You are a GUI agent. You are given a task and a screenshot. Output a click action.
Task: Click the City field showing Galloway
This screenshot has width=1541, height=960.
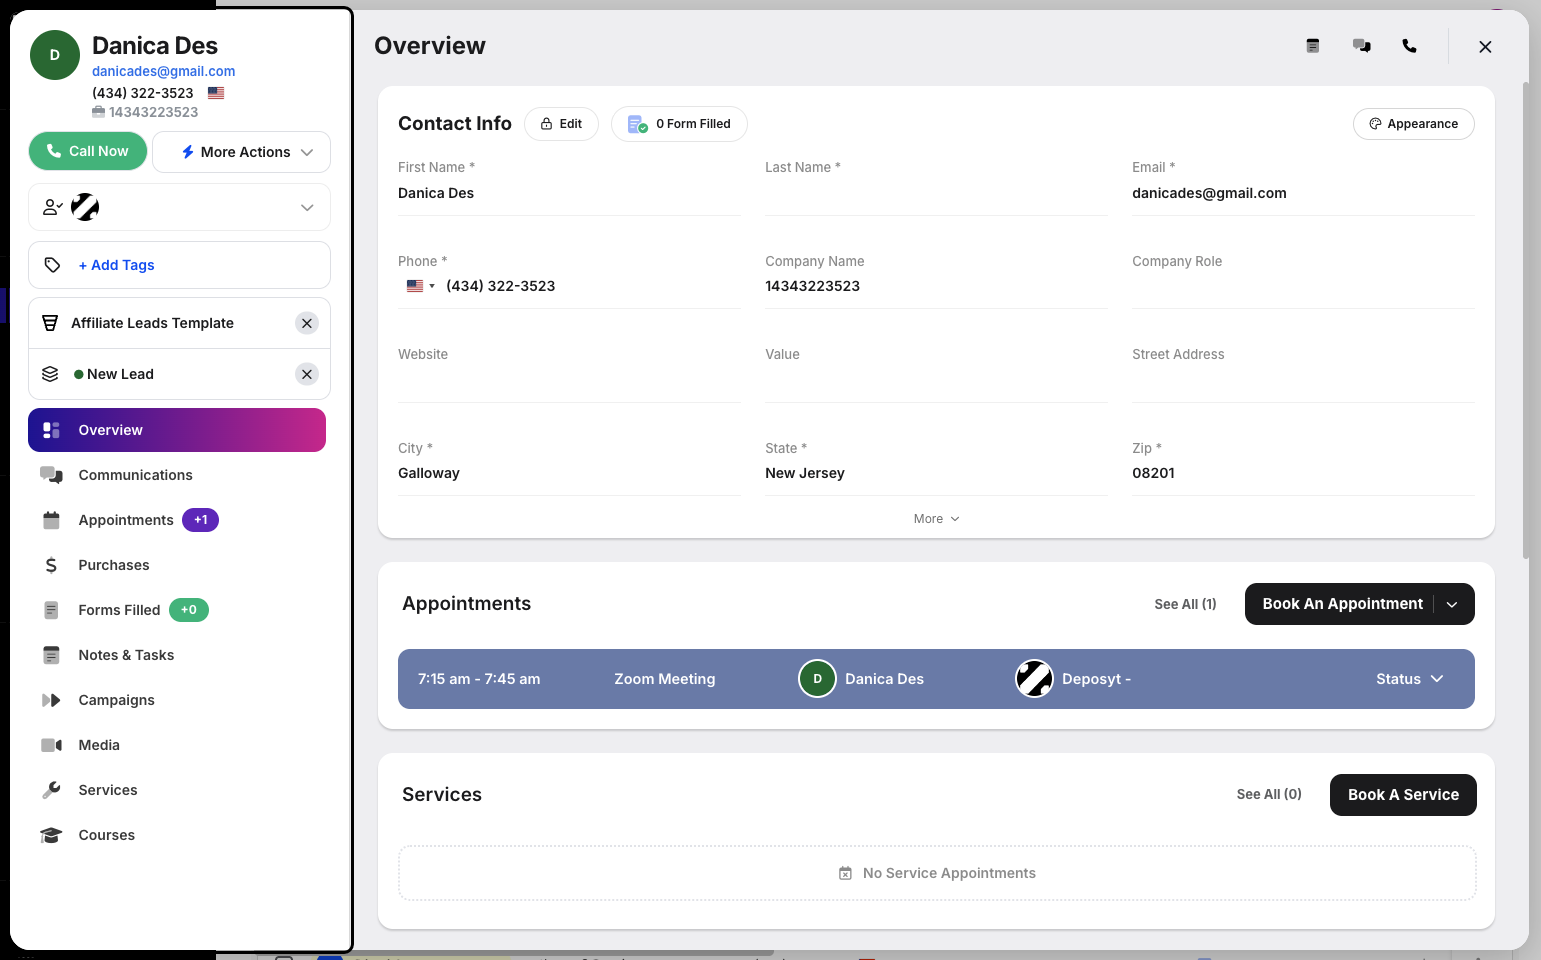point(569,473)
